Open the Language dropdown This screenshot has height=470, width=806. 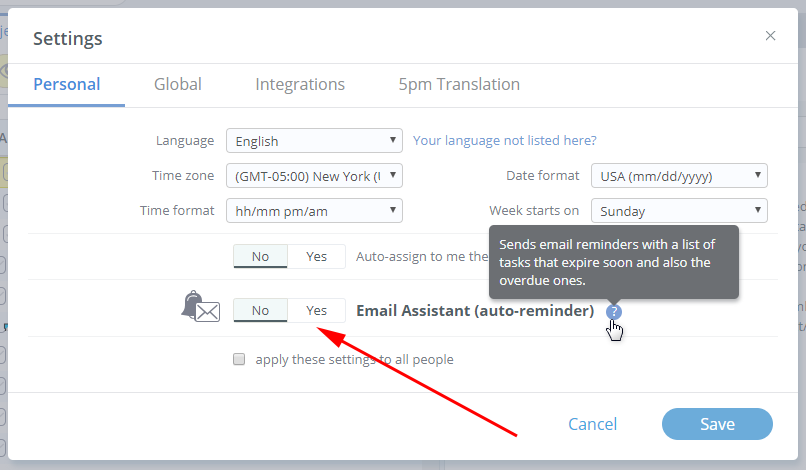(314, 141)
